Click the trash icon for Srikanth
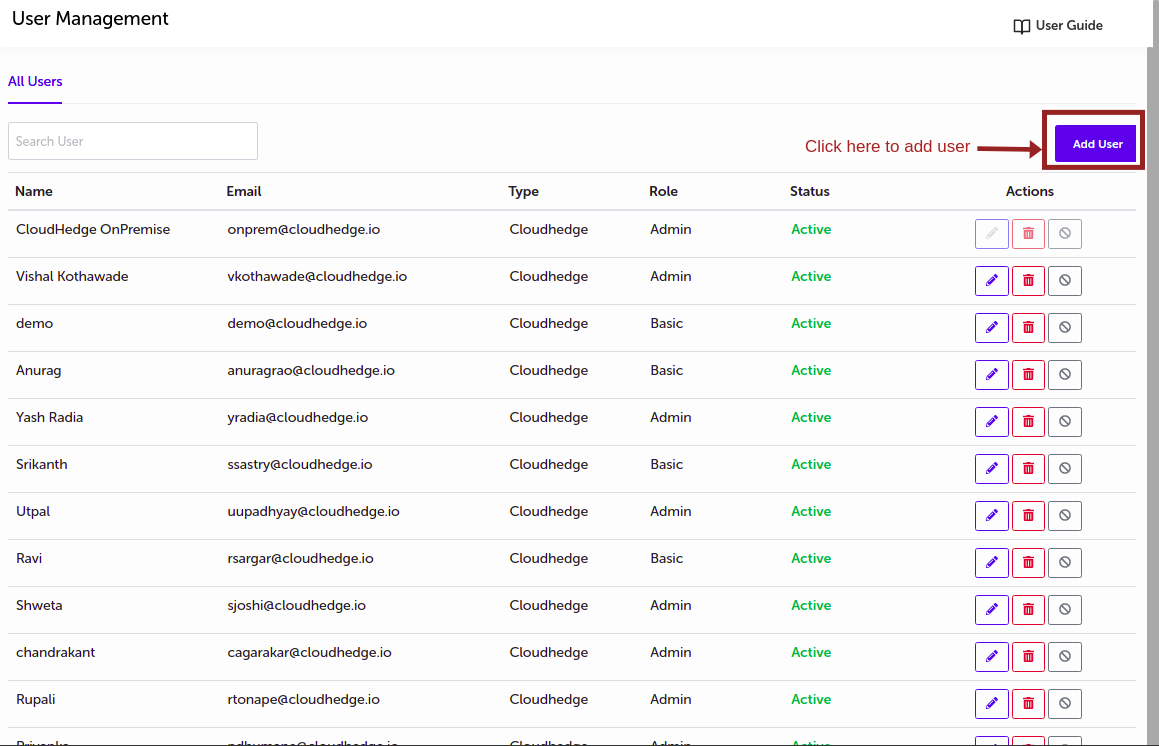Viewport: 1159px width, 746px height. [1028, 469]
